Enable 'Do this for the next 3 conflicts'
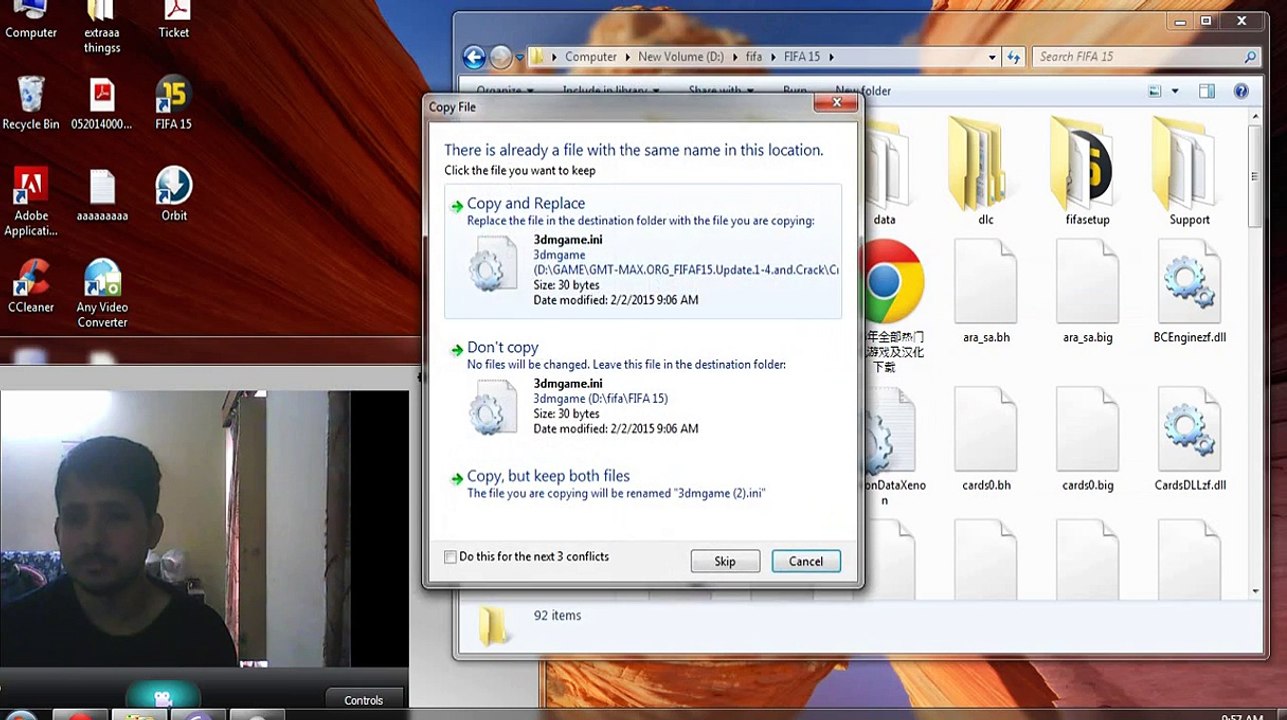The width and height of the screenshot is (1287, 720). click(451, 557)
